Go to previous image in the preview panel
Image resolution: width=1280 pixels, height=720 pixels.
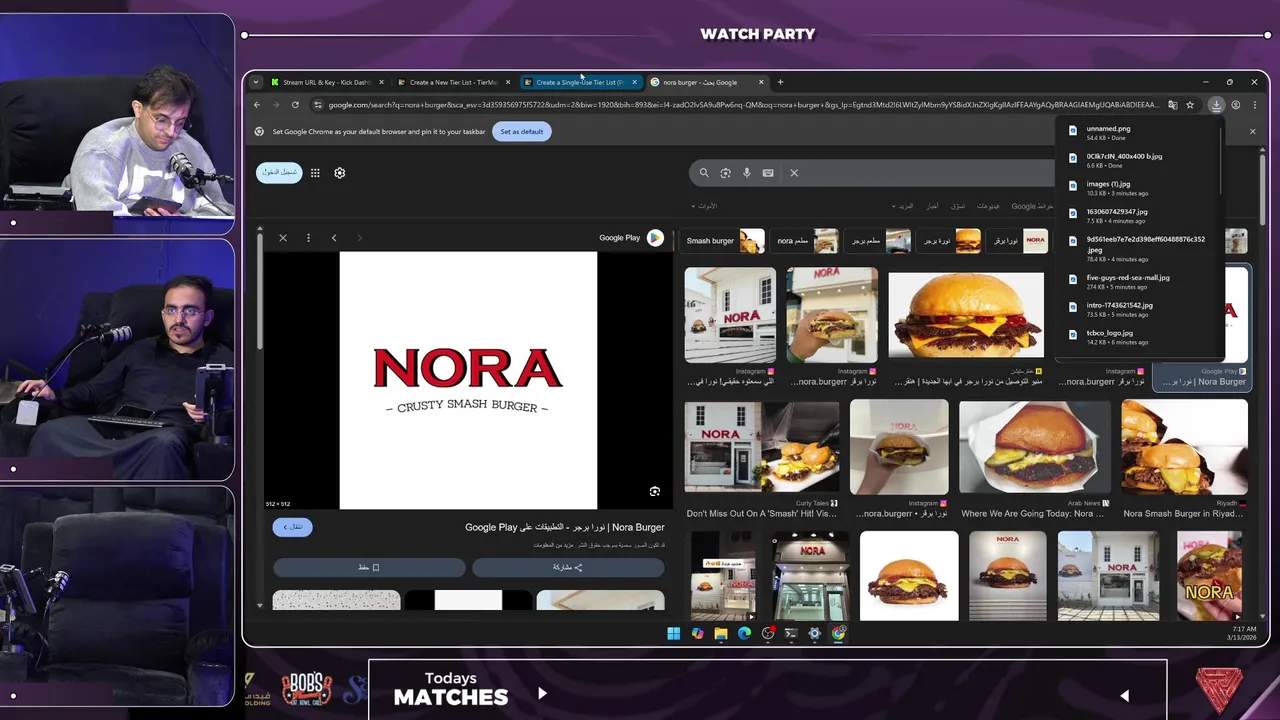tap(334, 238)
